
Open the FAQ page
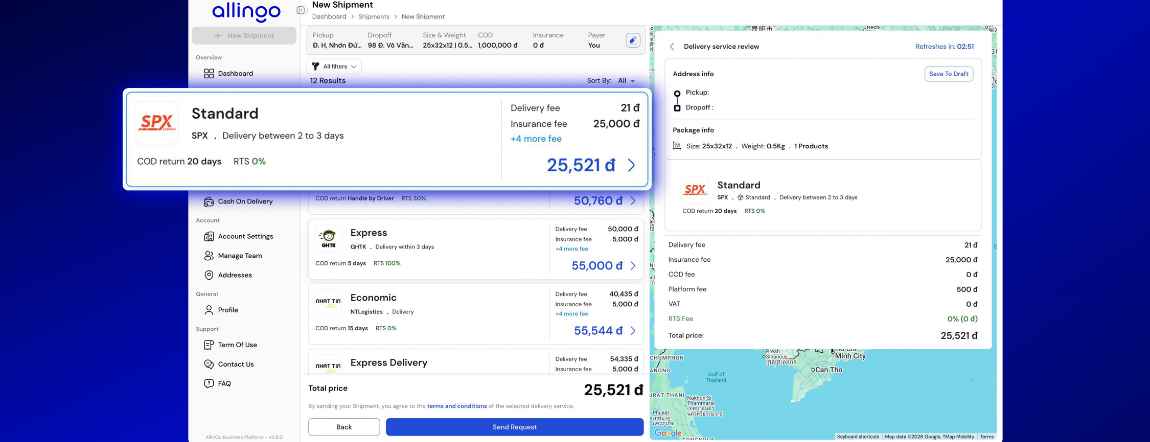(224, 383)
